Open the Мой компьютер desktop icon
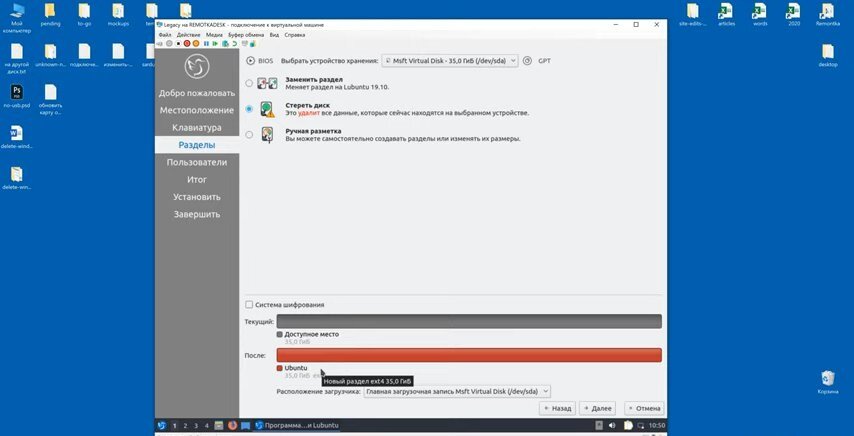 pos(17,18)
